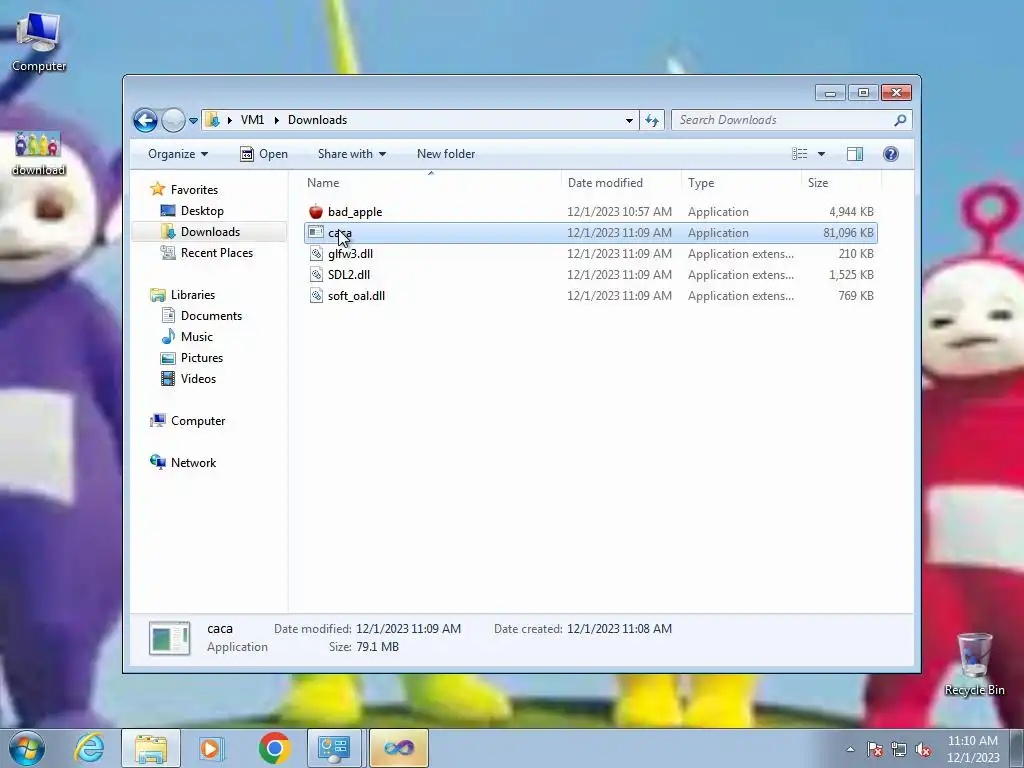Open the Pictures library
Image resolution: width=1024 pixels, height=768 pixels.
(202, 358)
